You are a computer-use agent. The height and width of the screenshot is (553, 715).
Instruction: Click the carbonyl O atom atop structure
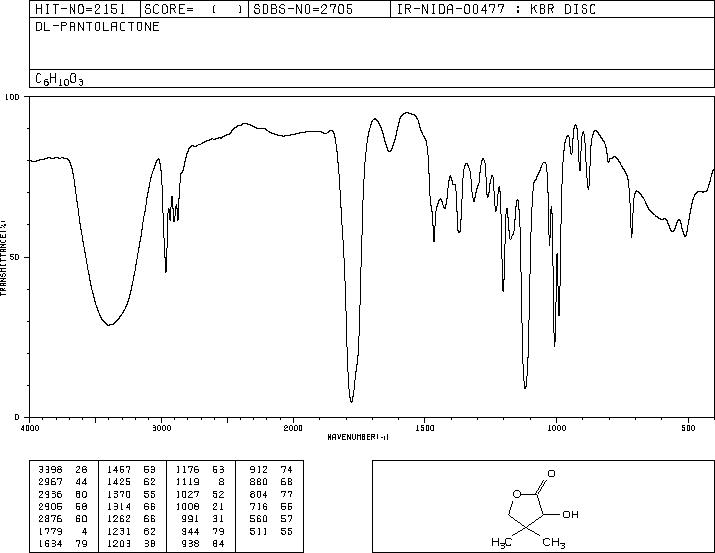click(551, 473)
